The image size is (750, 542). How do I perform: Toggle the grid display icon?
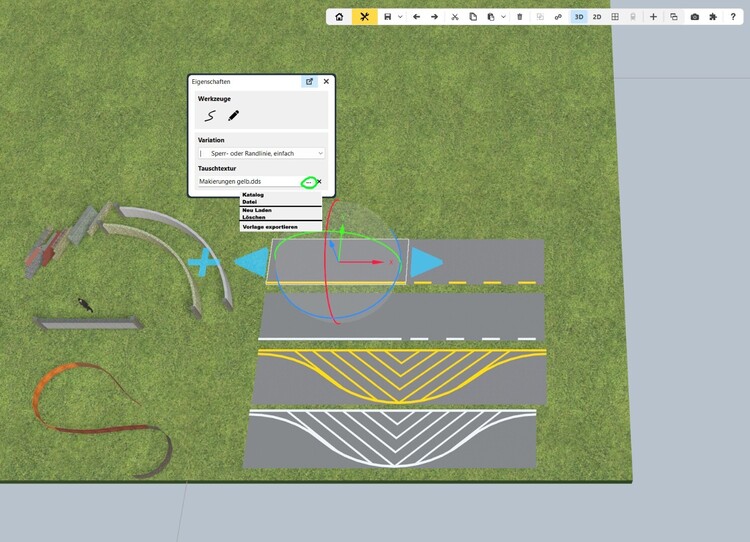pos(615,17)
